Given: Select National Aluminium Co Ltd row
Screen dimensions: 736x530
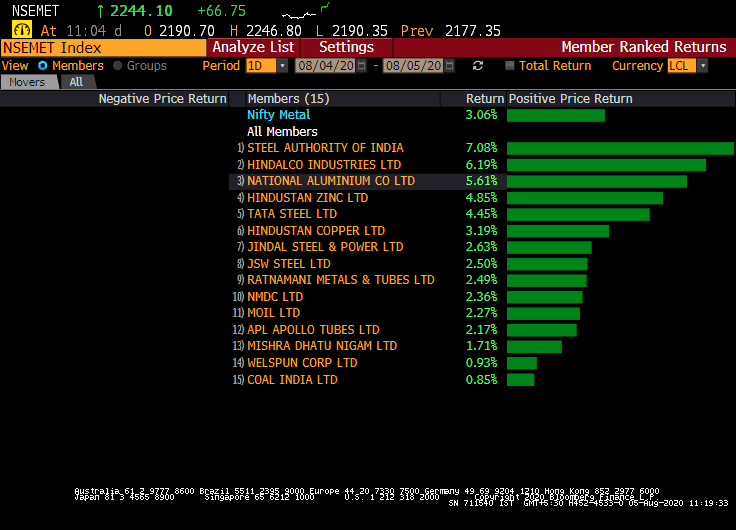Looking at the screenshot, I should click(330, 181).
